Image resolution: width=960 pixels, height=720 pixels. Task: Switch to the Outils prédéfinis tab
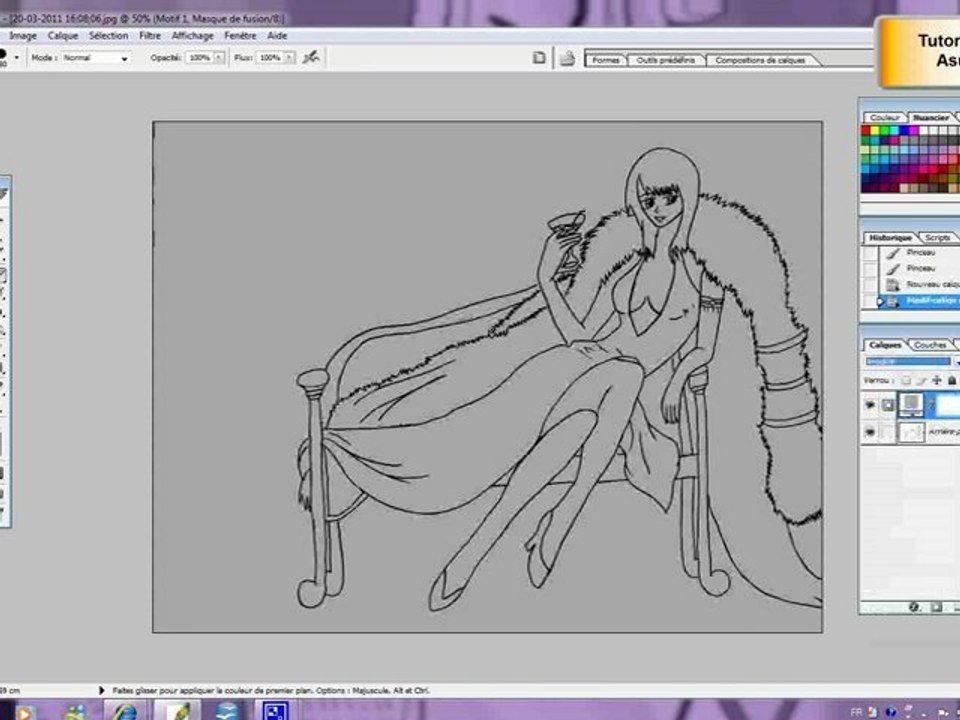click(x=666, y=60)
